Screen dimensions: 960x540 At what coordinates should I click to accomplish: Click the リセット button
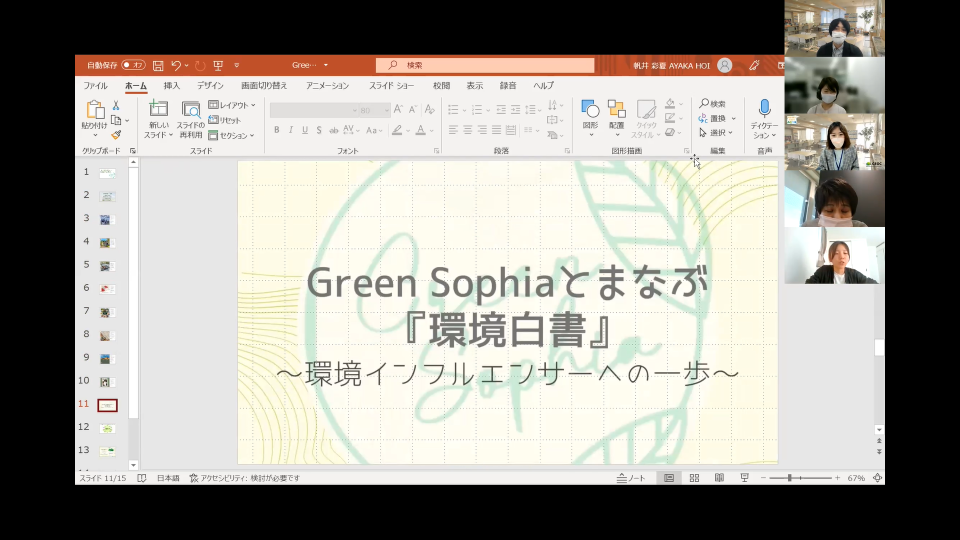click(x=225, y=120)
